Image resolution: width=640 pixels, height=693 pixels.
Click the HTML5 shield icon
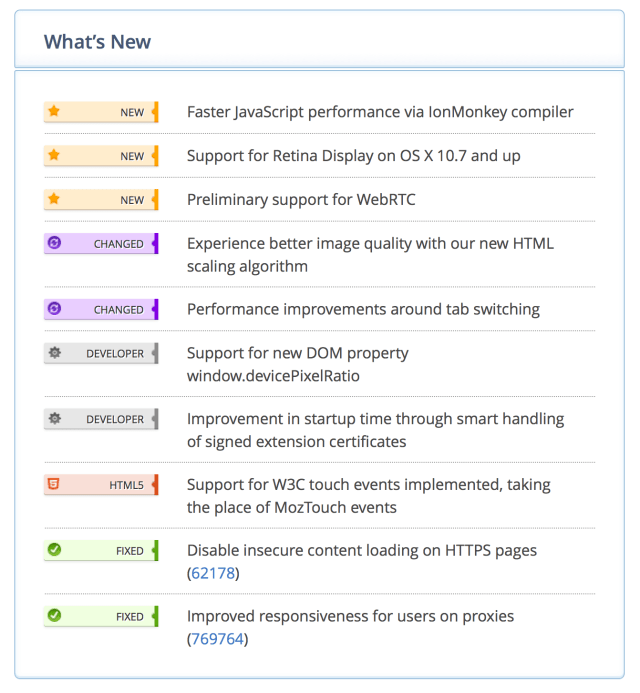pyautogui.click(x=54, y=485)
